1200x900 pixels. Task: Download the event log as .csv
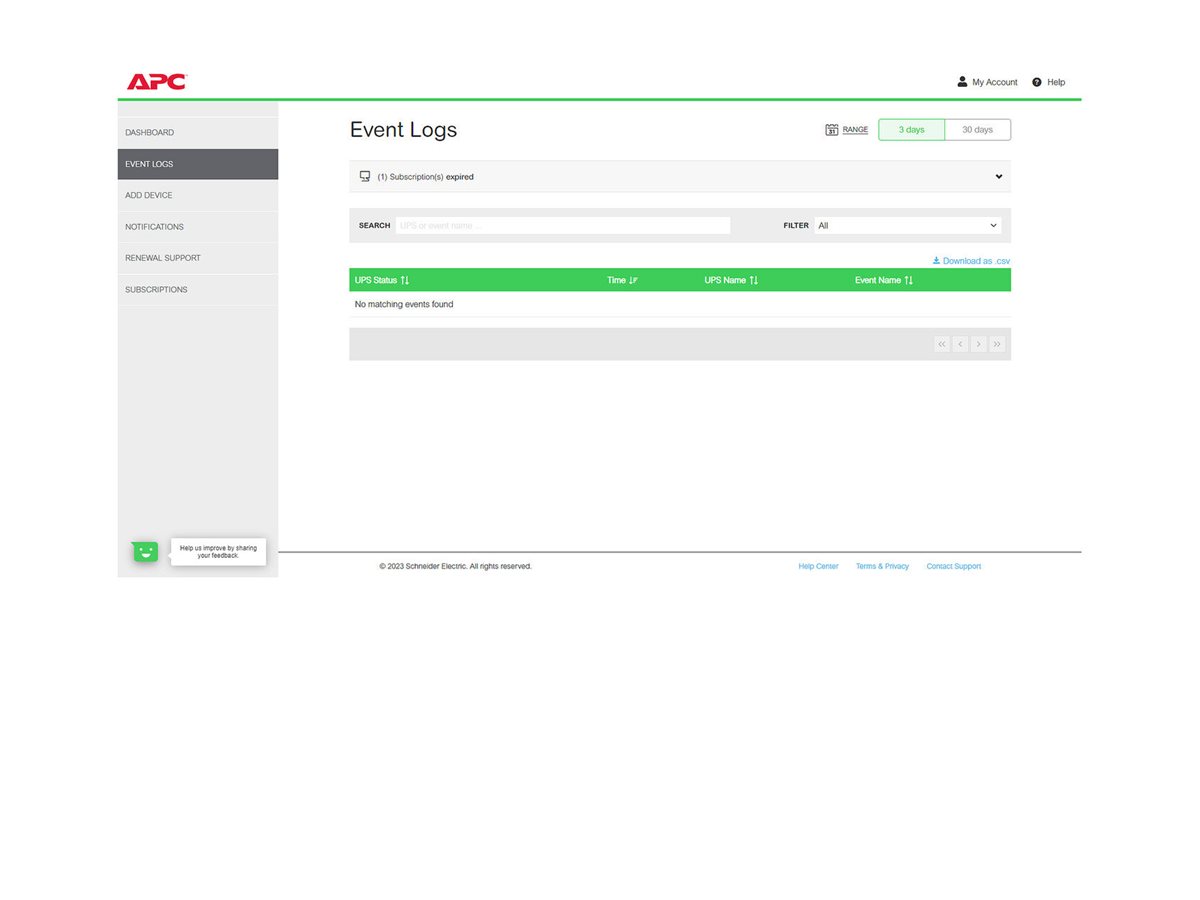click(970, 260)
